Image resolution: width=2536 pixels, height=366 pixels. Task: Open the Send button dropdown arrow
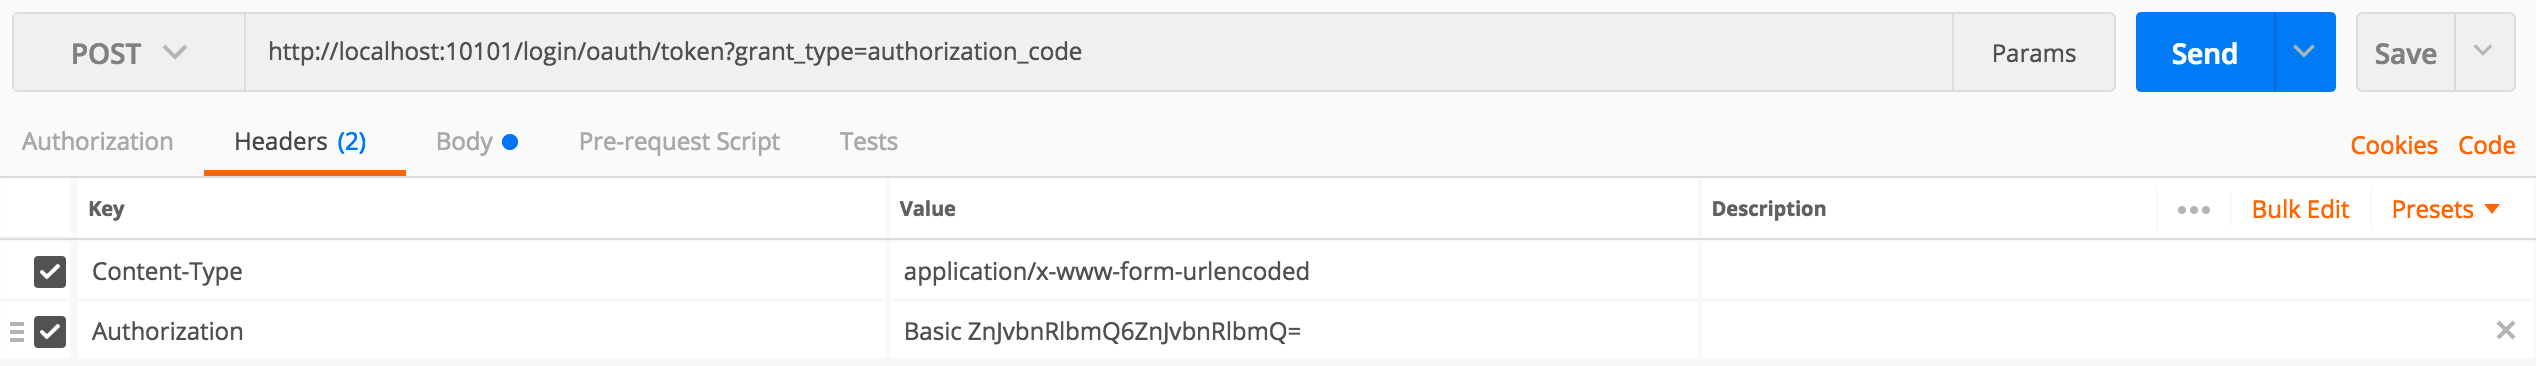[x=2304, y=52]
